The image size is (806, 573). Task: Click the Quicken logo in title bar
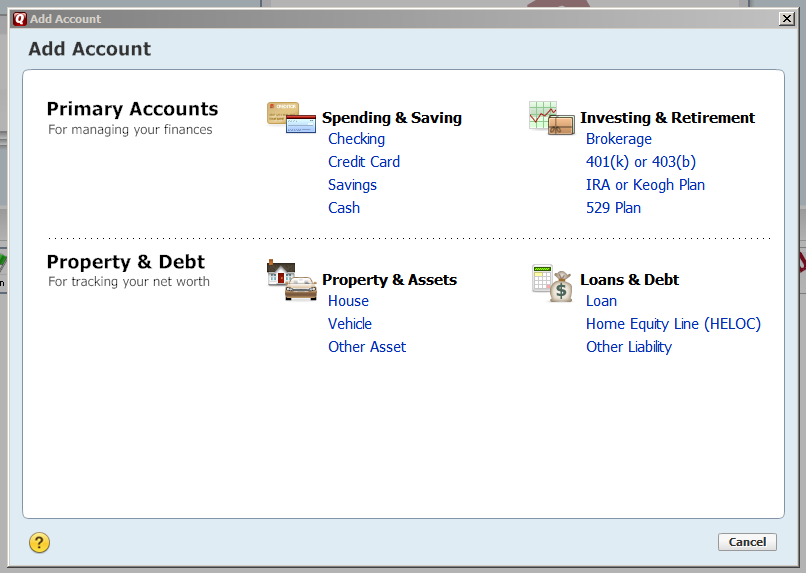tap(20, 19)
